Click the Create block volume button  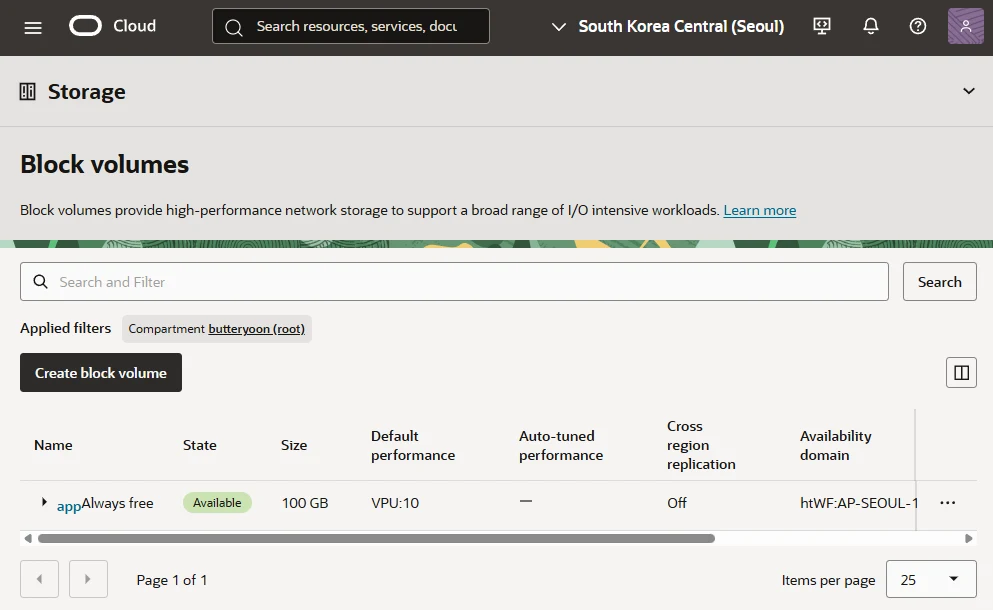click(101, 372)
